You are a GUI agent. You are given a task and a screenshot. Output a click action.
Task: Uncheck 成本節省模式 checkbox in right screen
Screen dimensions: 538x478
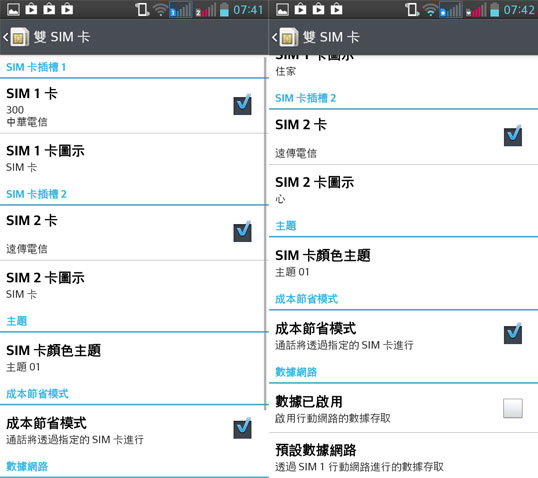tap(513, 334)
